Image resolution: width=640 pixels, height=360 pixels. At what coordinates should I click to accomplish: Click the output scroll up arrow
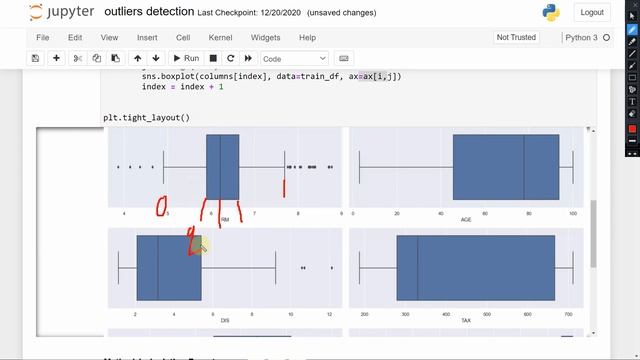click(593, 131)
